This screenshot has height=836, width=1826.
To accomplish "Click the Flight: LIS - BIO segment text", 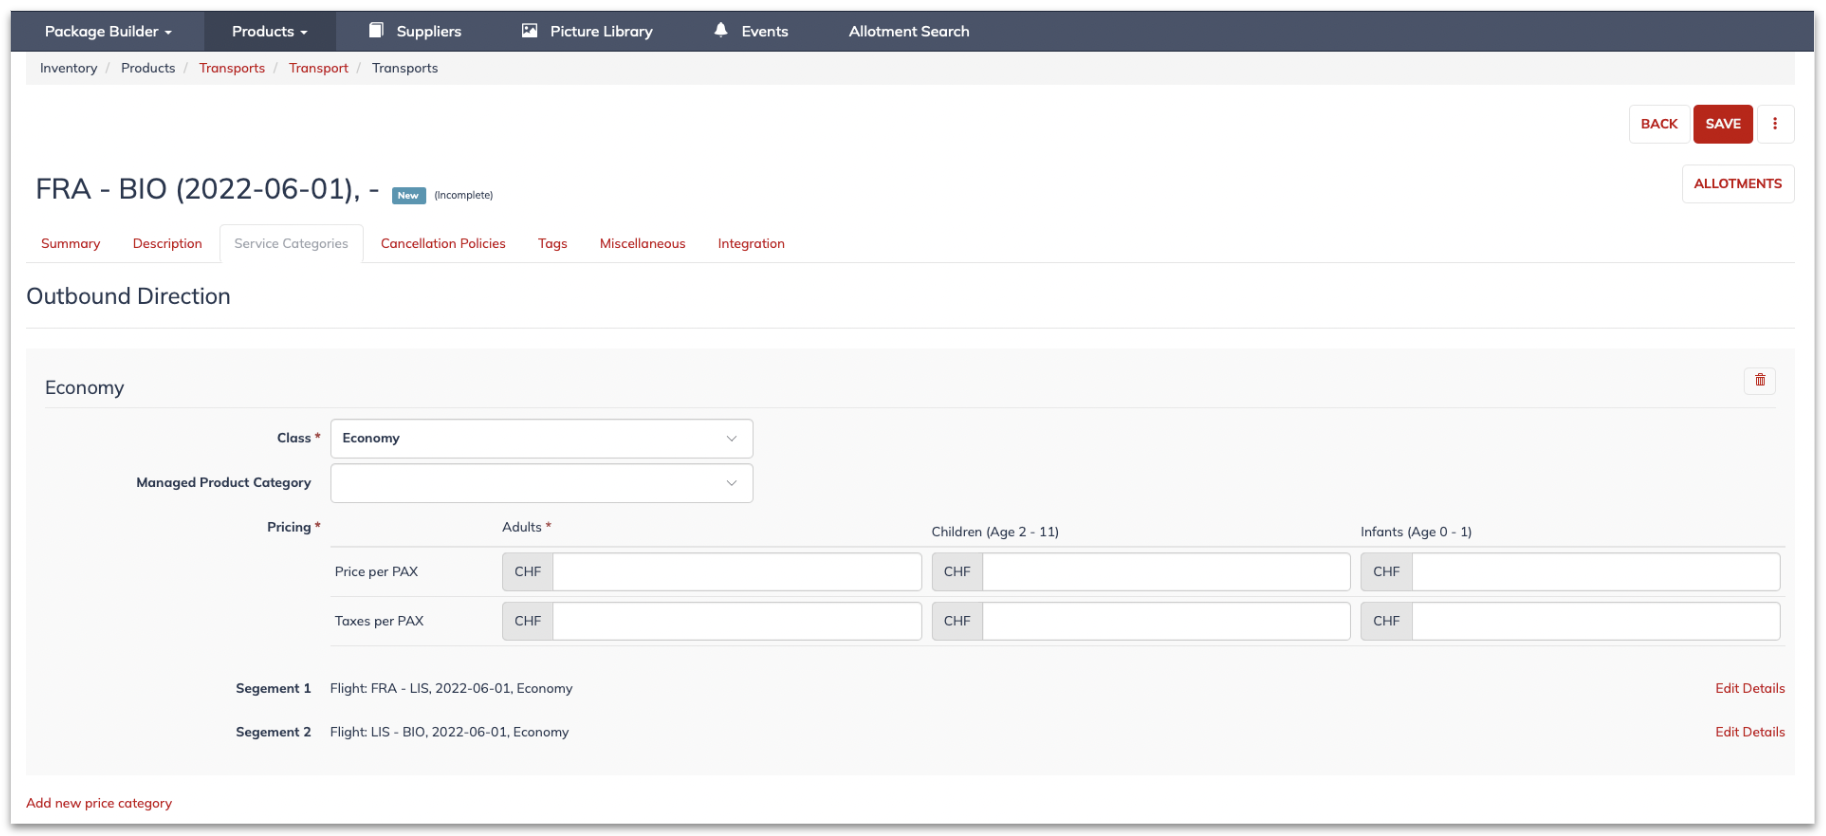I will click(x=449, y=732).
